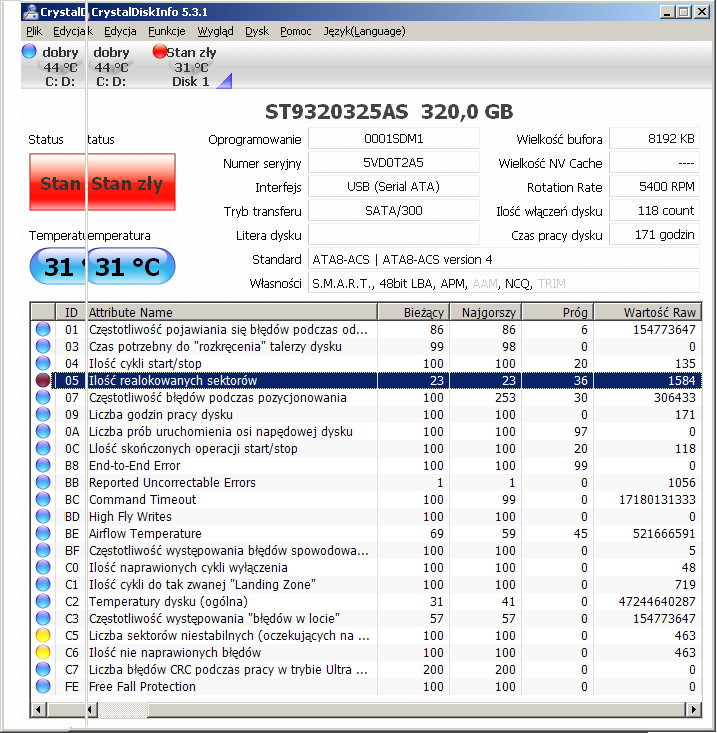Click the status circle of Free Fall Protection
Viewport: 717px width, 733px height.
point(43,686)
